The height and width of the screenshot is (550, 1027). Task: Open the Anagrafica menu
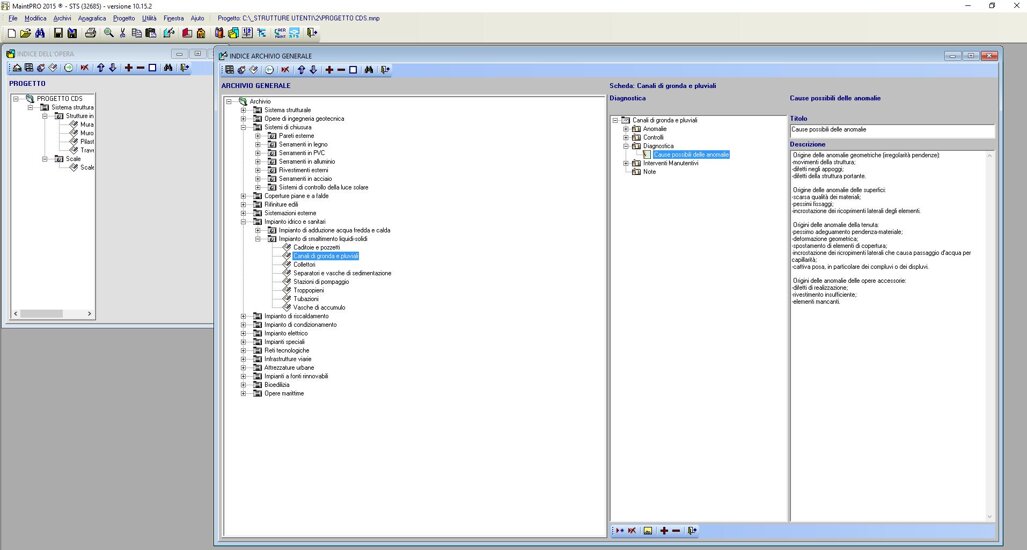92,18
